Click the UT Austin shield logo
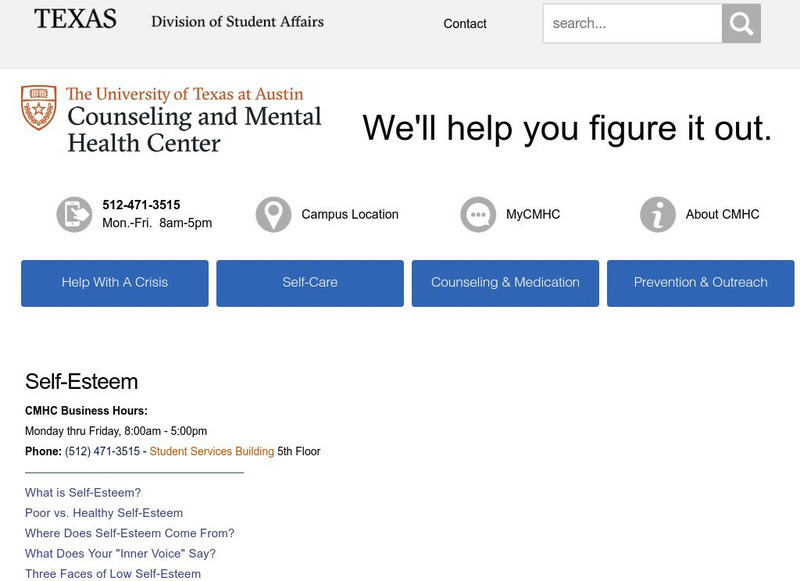This screenshot has width=800, height=581. [39, 107]
